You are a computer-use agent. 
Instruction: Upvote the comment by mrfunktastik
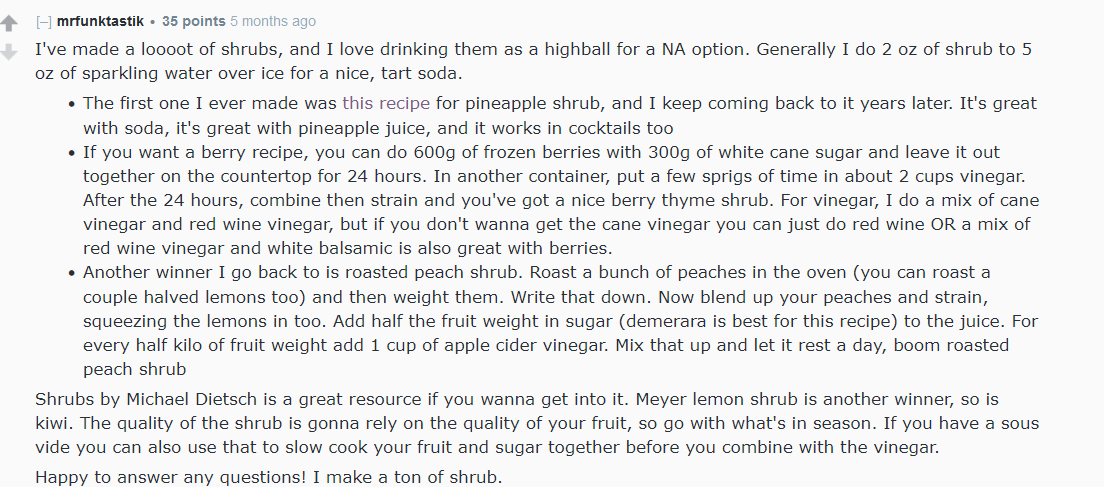point(10,24)
